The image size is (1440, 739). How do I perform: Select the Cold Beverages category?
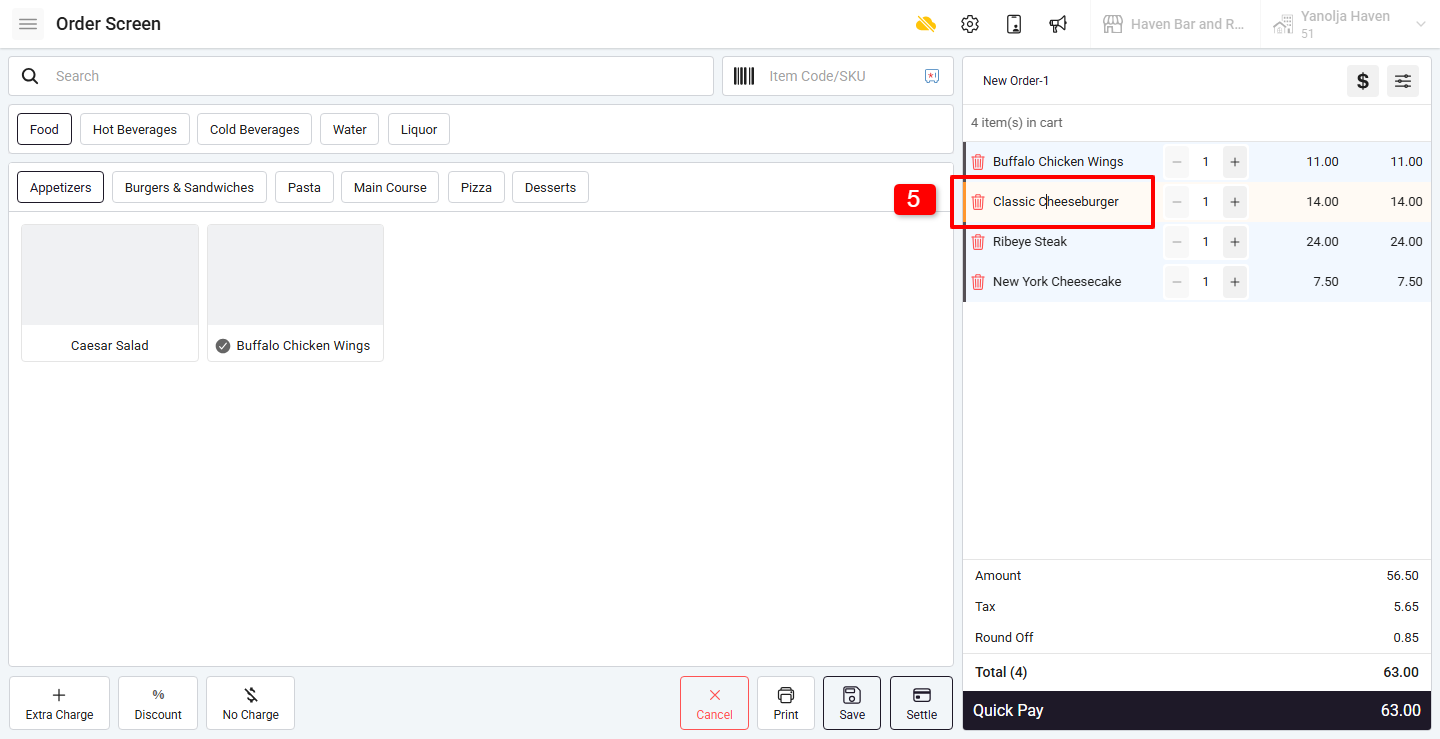pyautogui.click(x=255, y=129)
